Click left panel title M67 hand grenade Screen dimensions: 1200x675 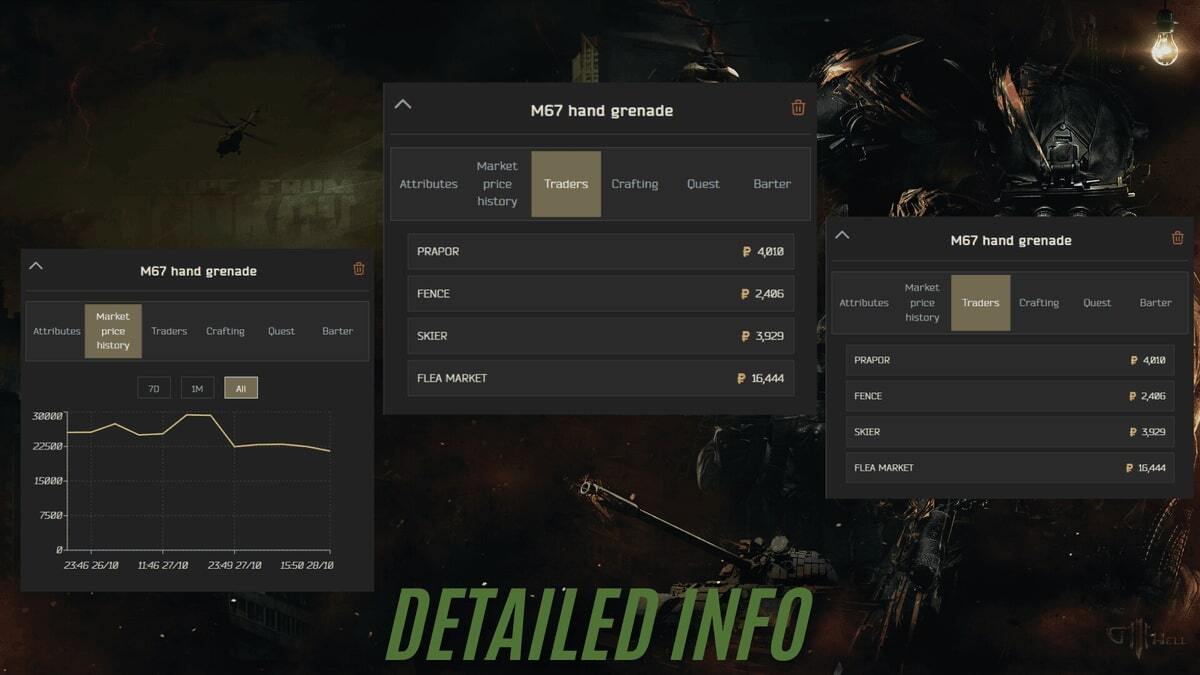coord(198,271)
